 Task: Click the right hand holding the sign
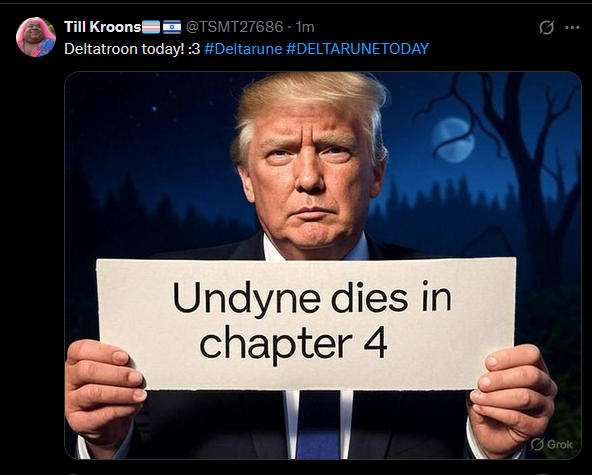(512, 400)
